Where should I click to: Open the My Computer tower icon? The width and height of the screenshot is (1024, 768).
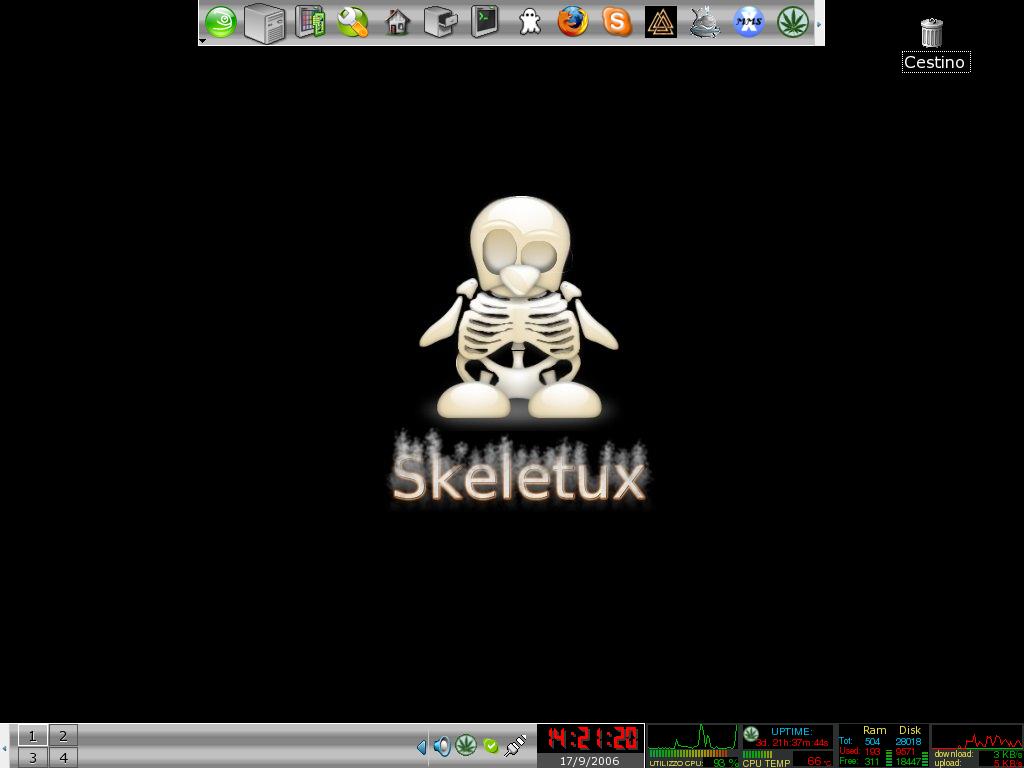(264, 24)
